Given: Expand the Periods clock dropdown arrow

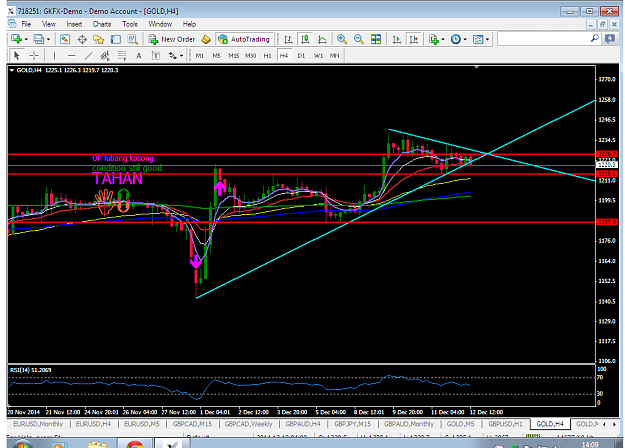Looking at the screenshot, I should [465, 39].
